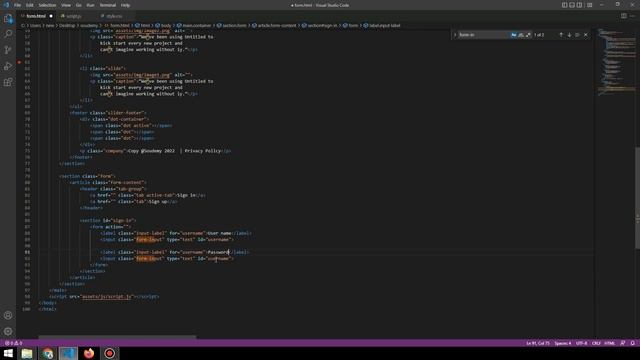640x360 pixels.
Task: Toggle Use Regular Expression in find
Action: (x=528, y=35)
